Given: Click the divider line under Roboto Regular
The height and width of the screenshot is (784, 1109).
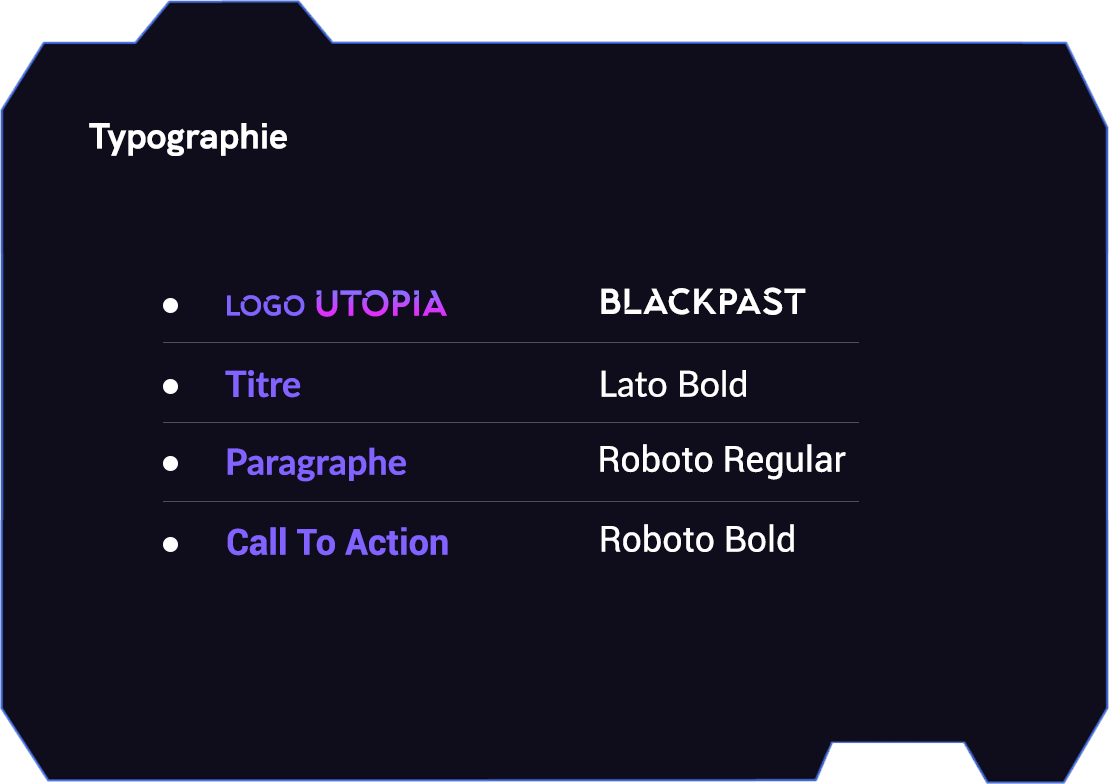Looking at the screenshot, I should click(510, 502).
